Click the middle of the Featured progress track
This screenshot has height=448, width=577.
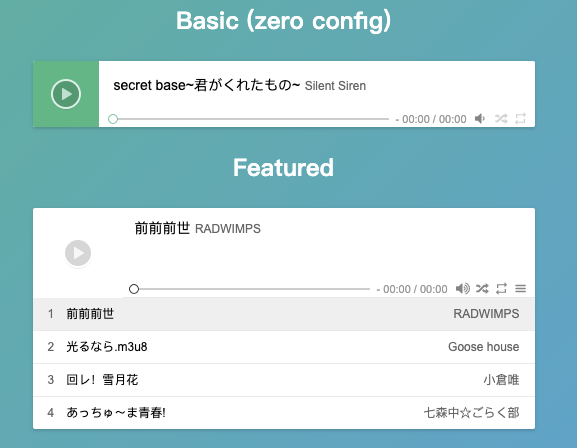252,289
